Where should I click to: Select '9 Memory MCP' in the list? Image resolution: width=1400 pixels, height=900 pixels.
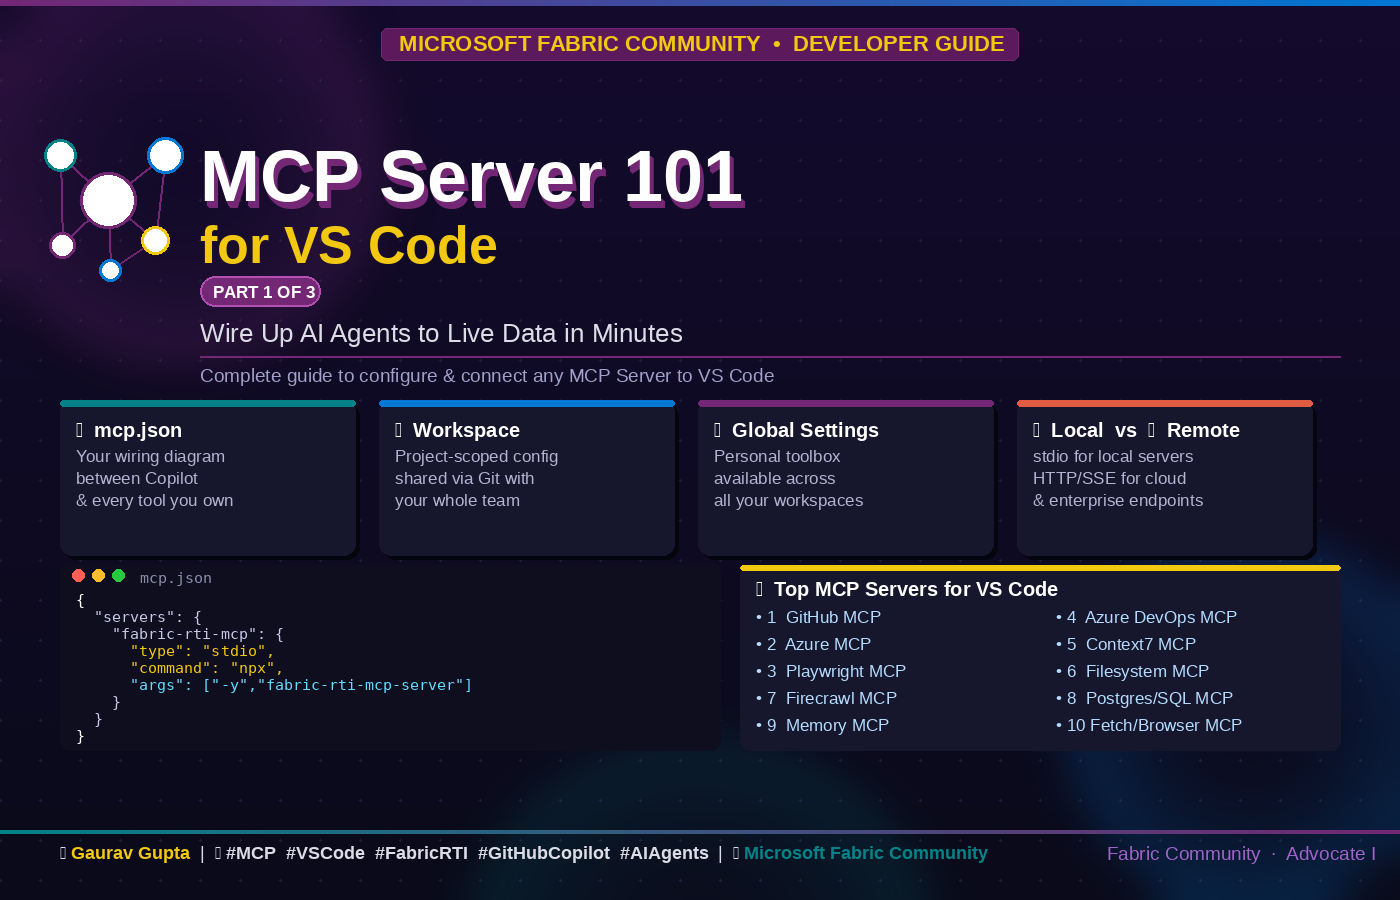click(x=823, y=725)
